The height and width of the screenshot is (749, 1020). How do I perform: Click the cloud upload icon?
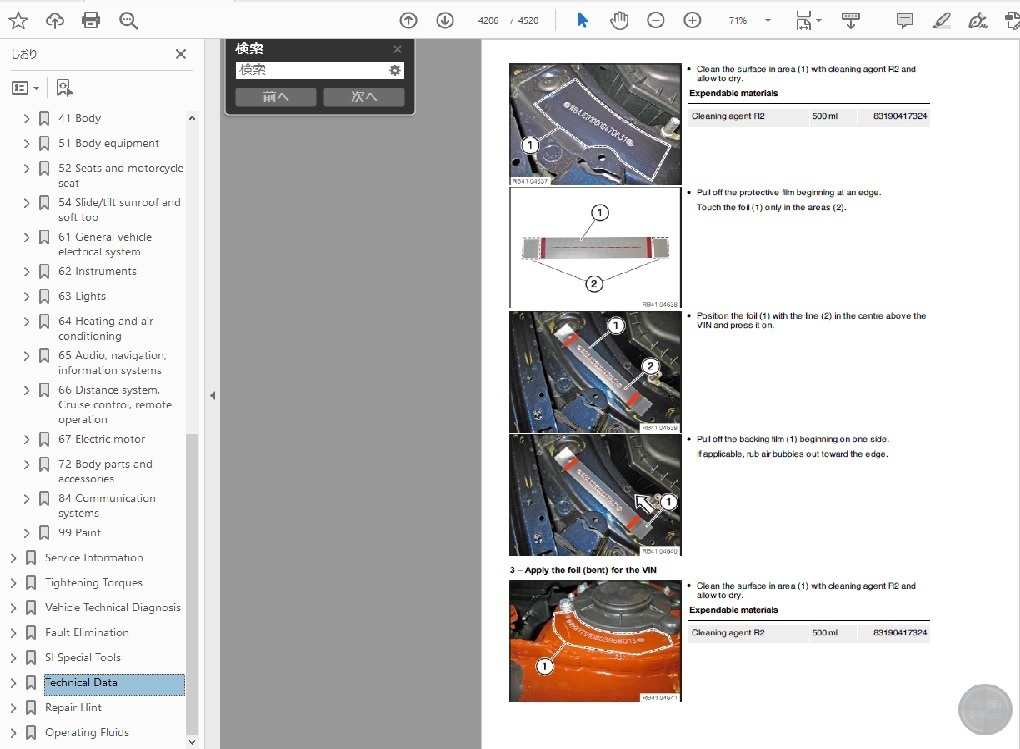[x=55, y=21]
